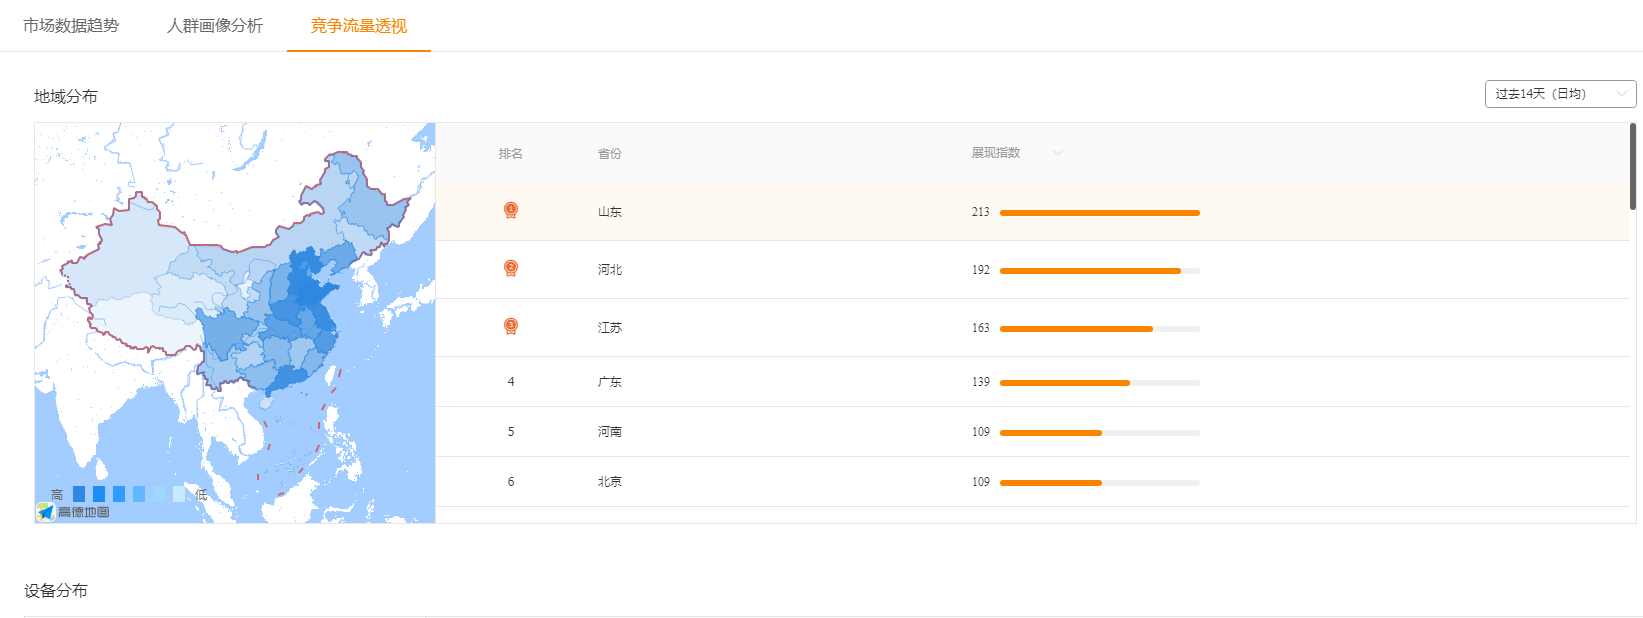Click the rank 2 medal icon for 河北
This screenshot has height=618, width=1643.
click(510, 269)
